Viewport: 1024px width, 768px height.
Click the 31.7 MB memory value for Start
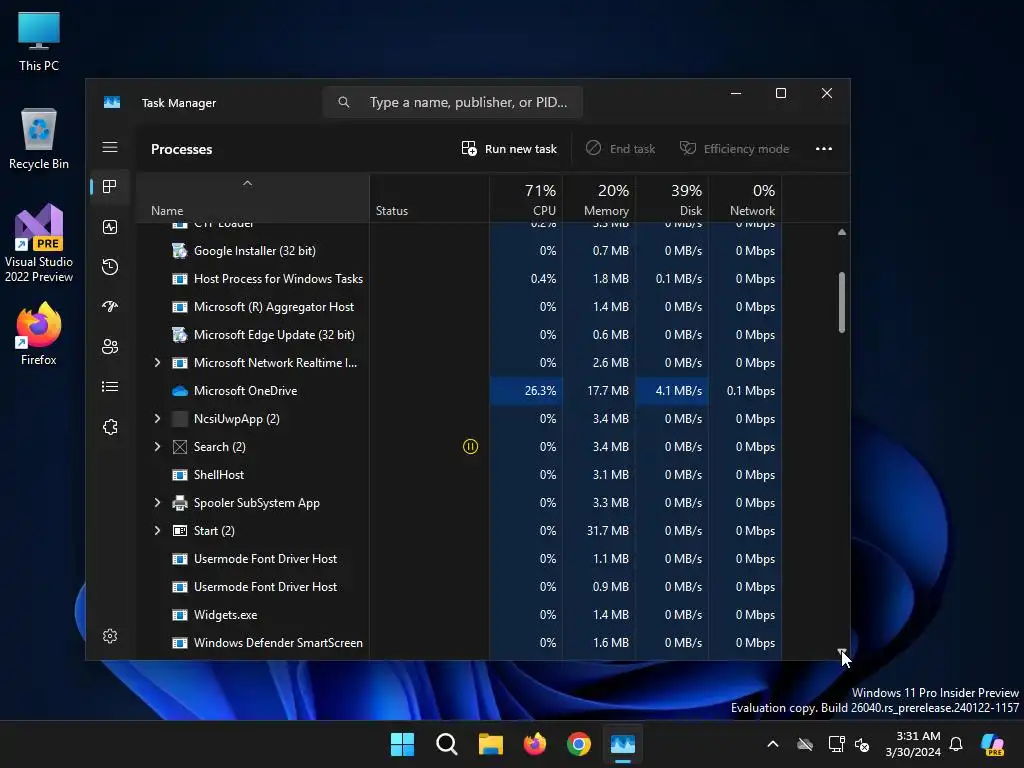(607, 531)
